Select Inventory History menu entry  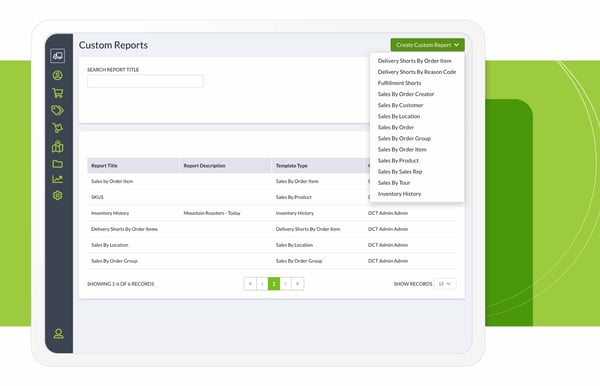399,194
